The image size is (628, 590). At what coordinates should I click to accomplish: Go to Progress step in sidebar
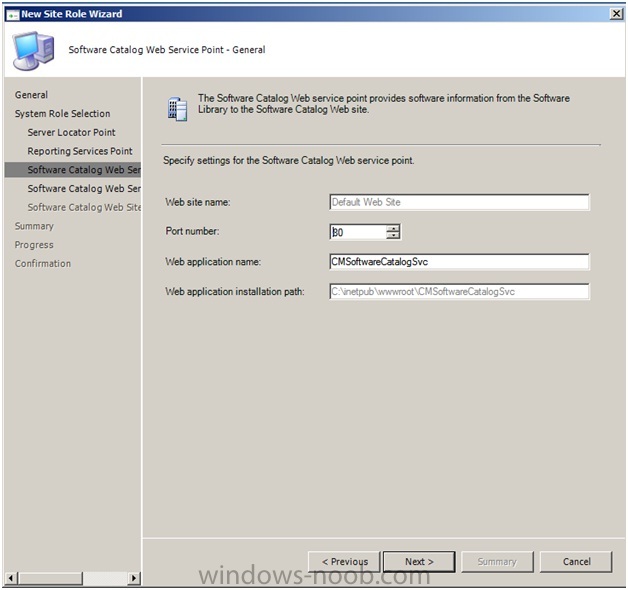[34, 245]
